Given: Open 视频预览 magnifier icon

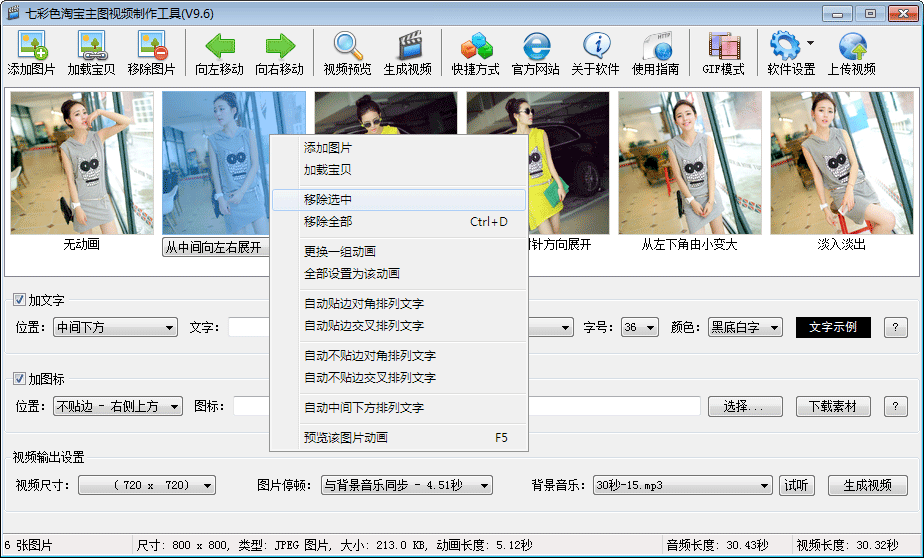Looking at the screenshot, I should (x=347, y=53).
